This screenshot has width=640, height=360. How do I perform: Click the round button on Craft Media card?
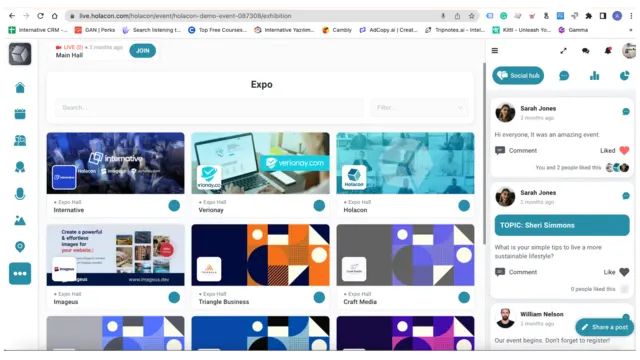click(x=464, y=298)
